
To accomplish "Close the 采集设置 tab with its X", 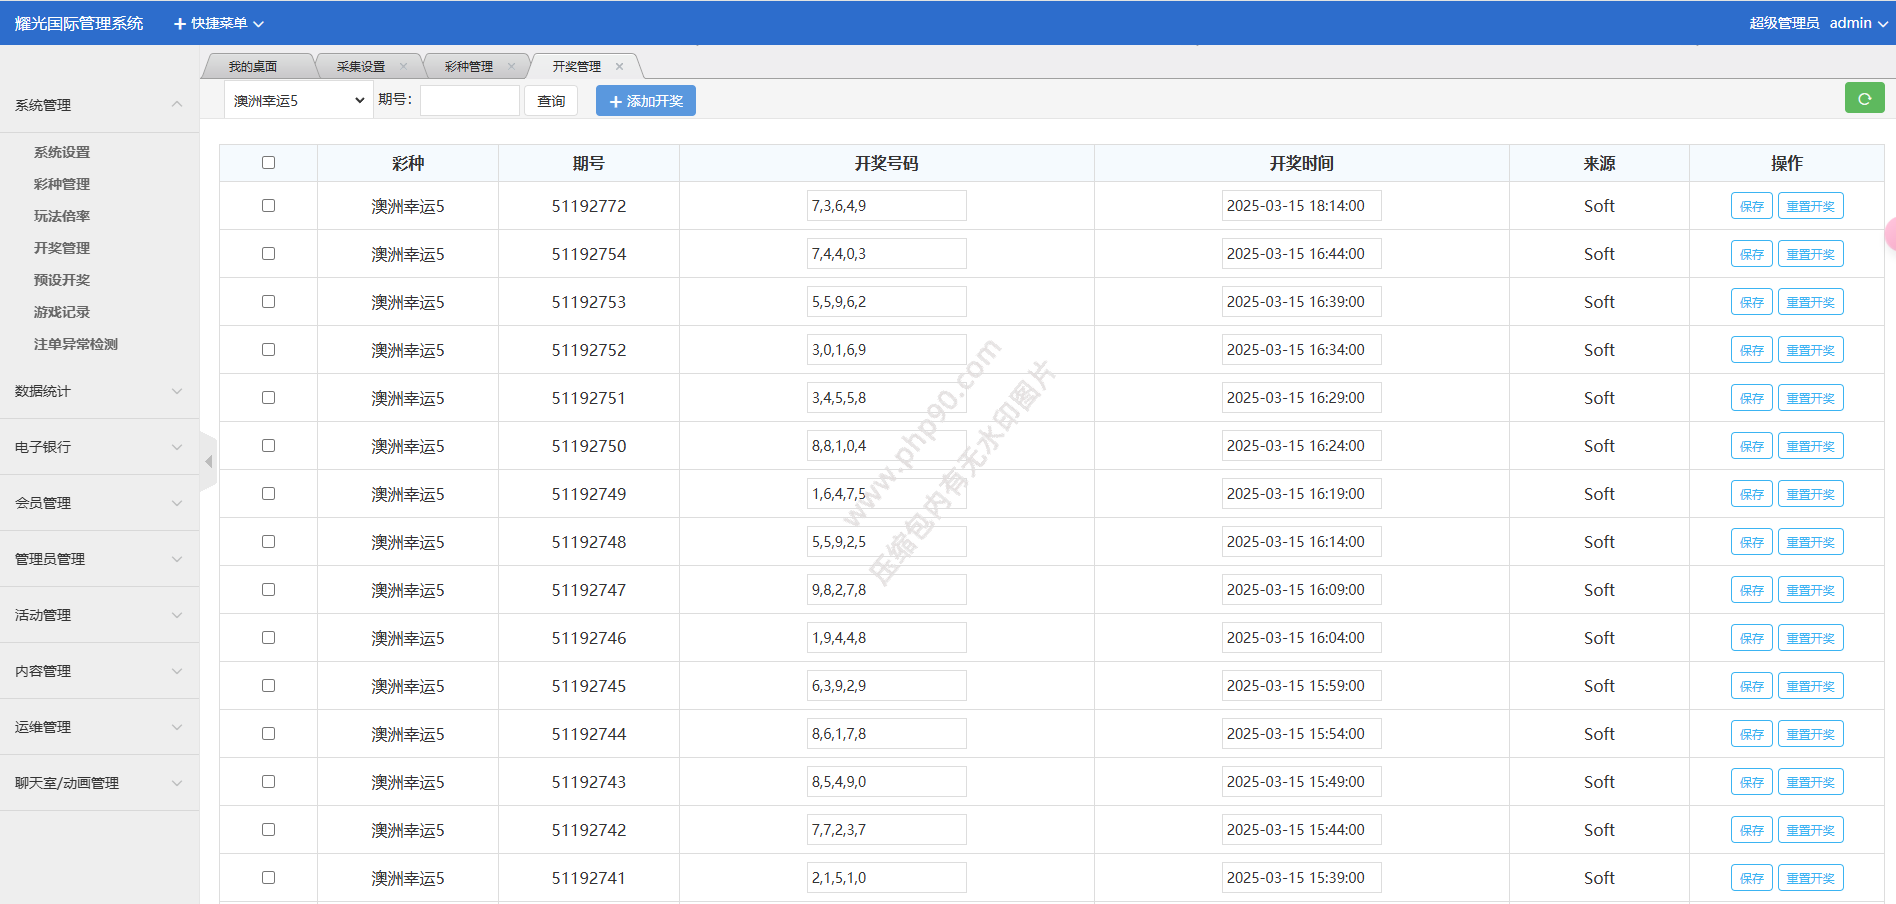I will tap(403, 67).
